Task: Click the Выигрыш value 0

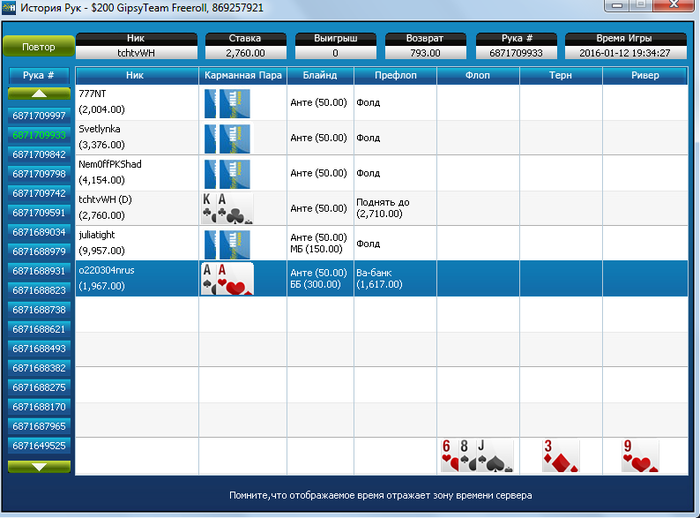Action: pos(335,53)
